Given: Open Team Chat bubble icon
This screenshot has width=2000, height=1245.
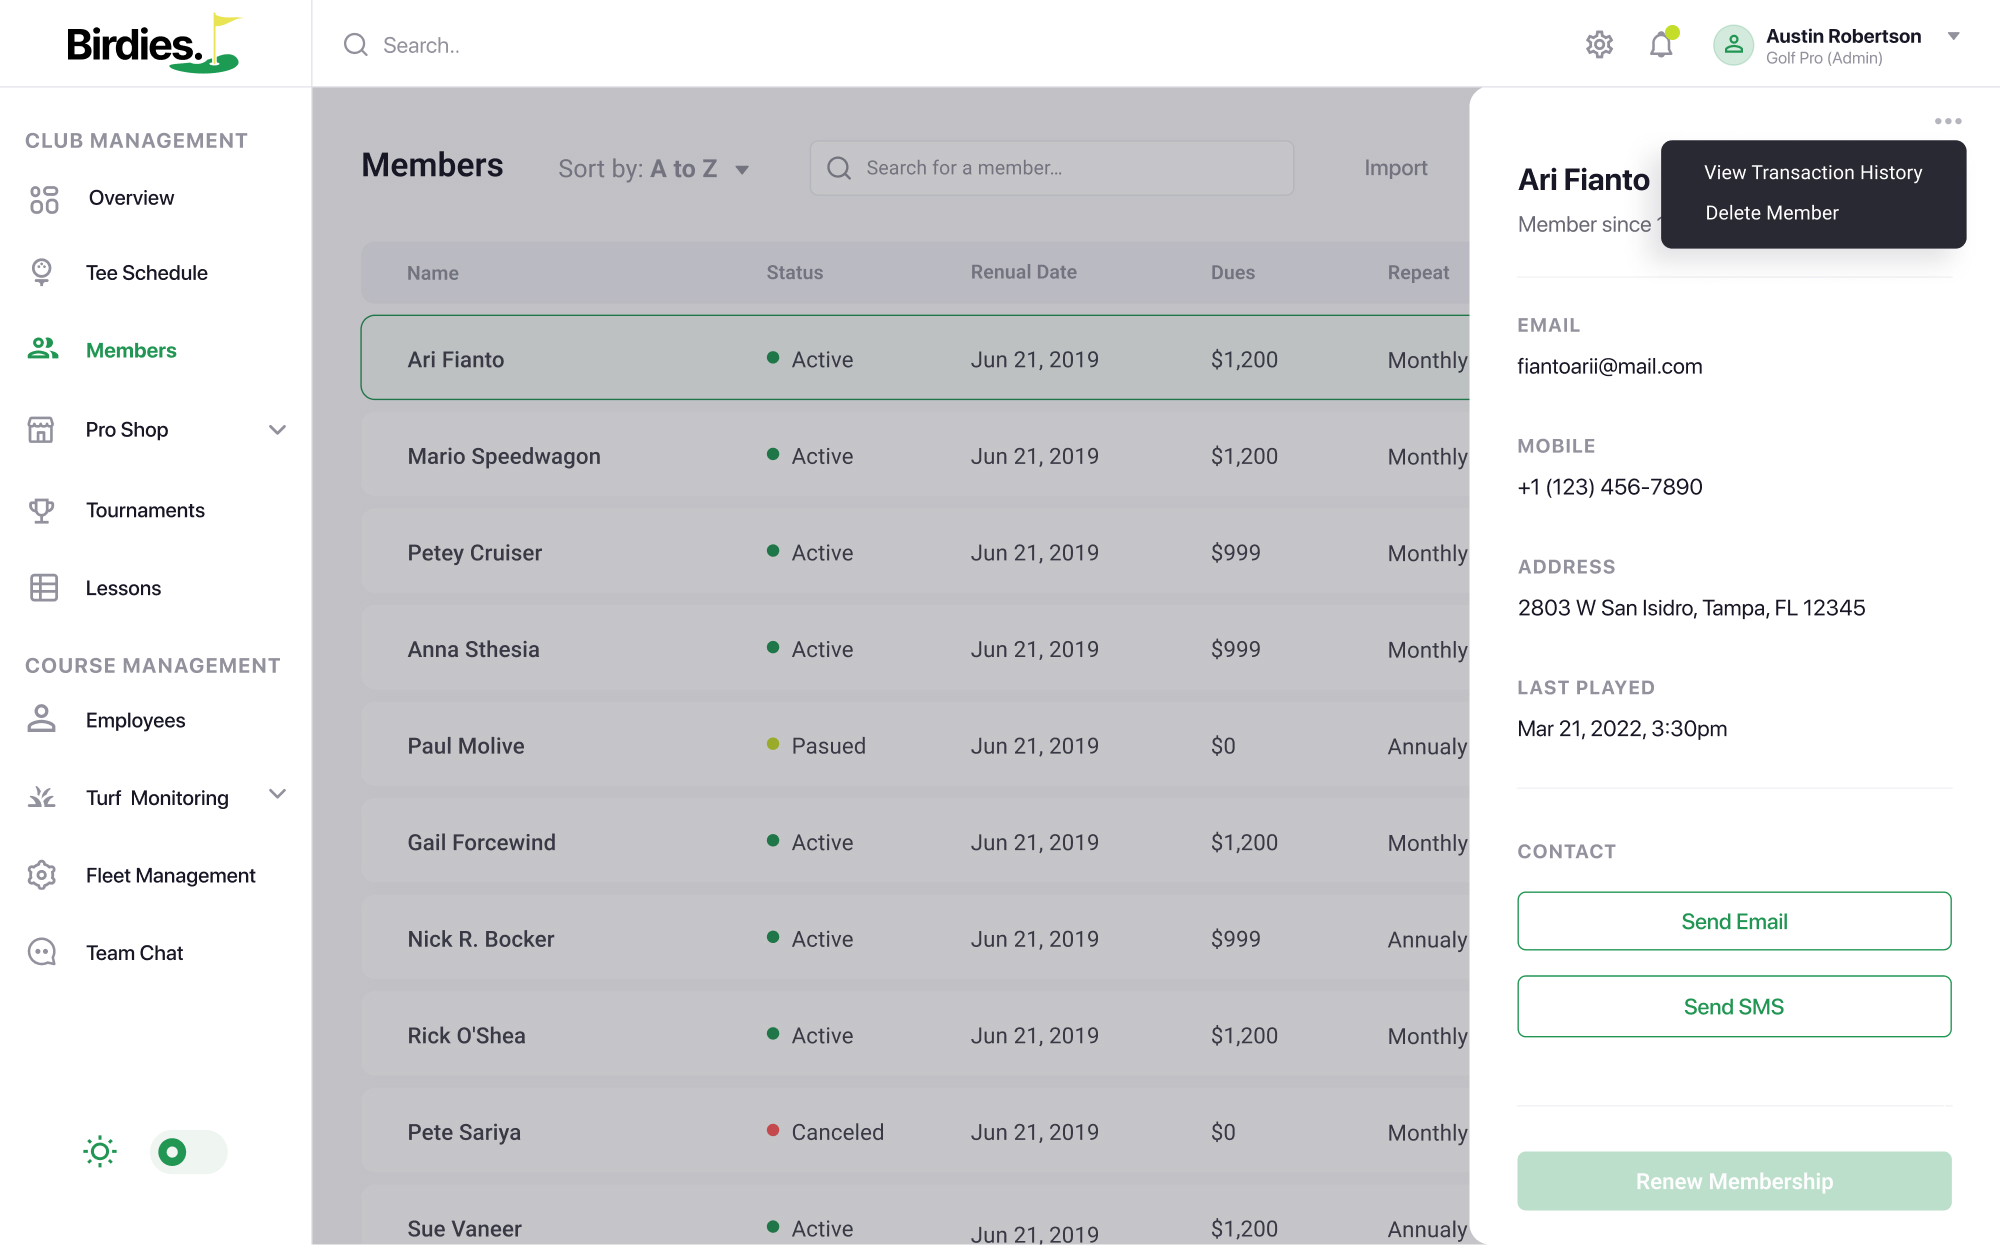Looking at the screenshot, I should 42,952.
